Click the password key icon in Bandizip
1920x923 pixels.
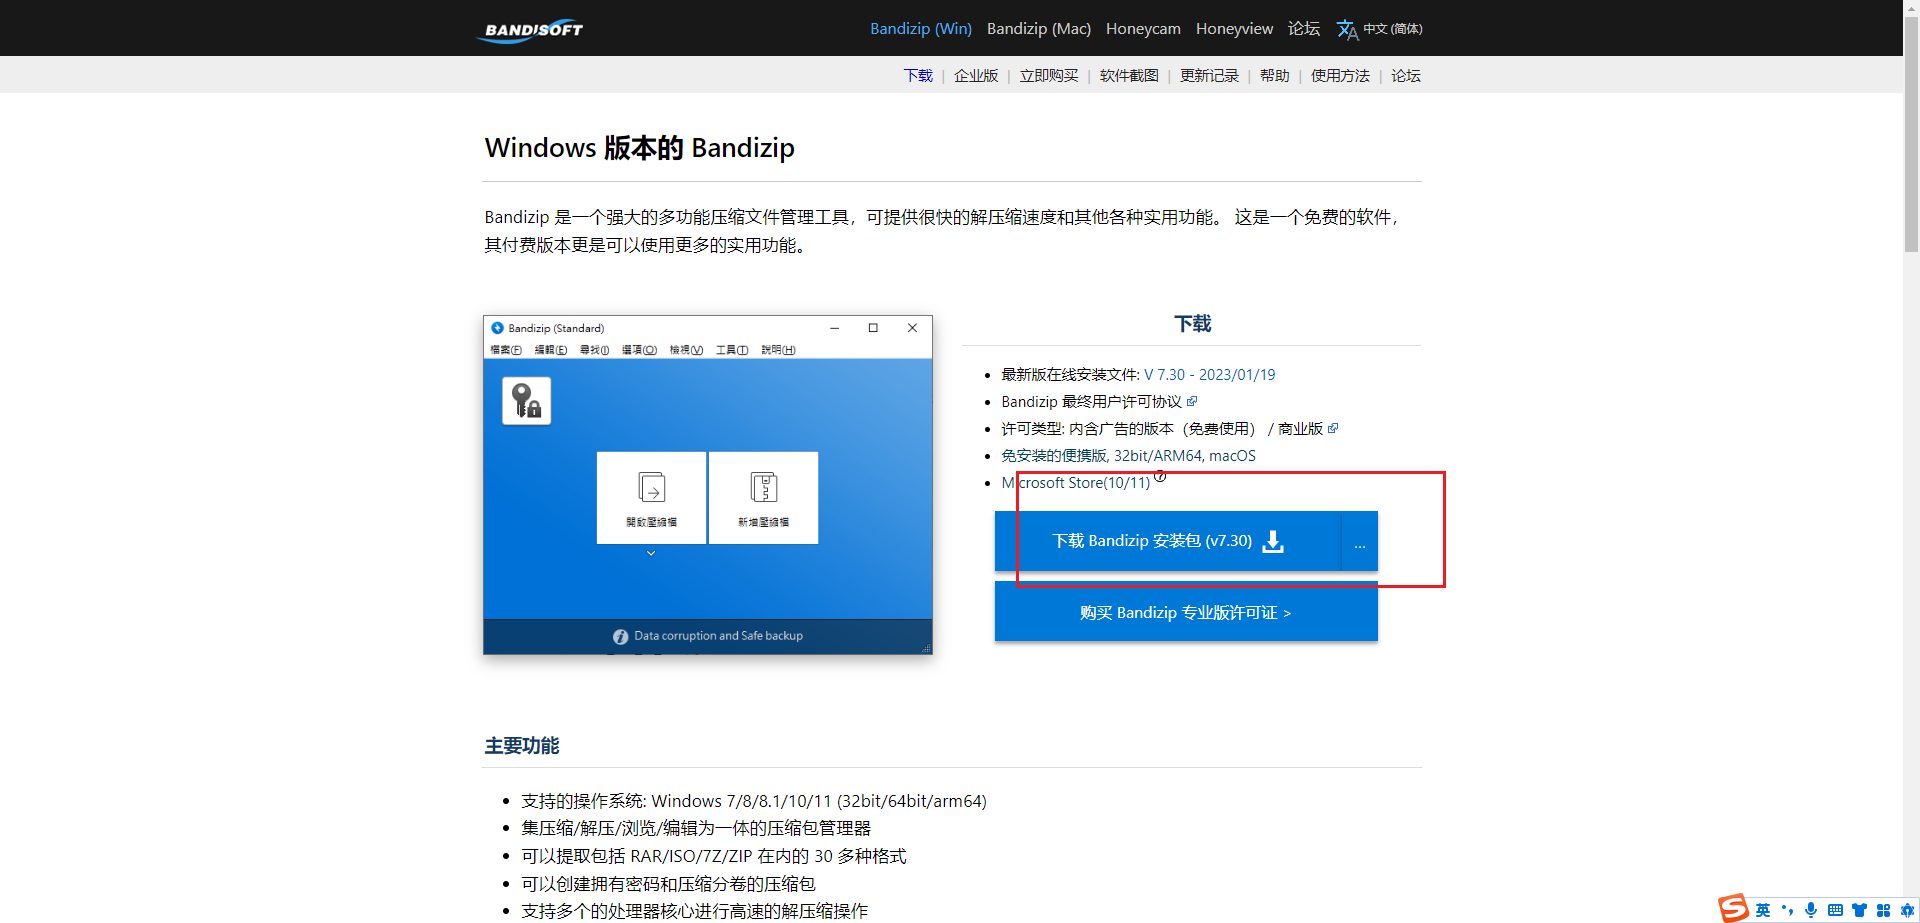pos(526,399)
